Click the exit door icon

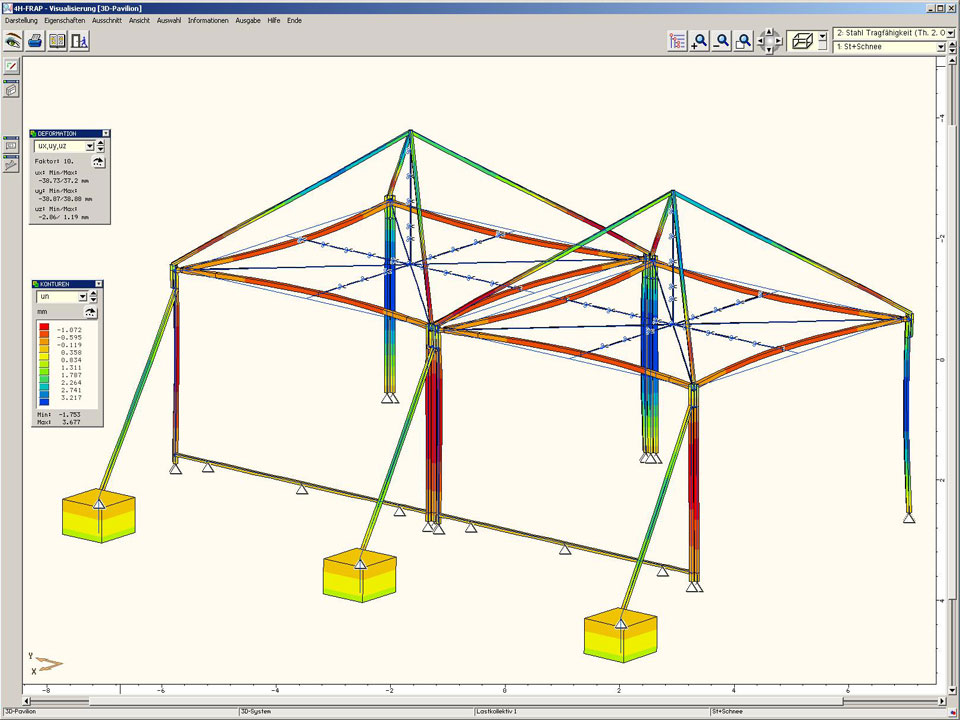(79, 41)
